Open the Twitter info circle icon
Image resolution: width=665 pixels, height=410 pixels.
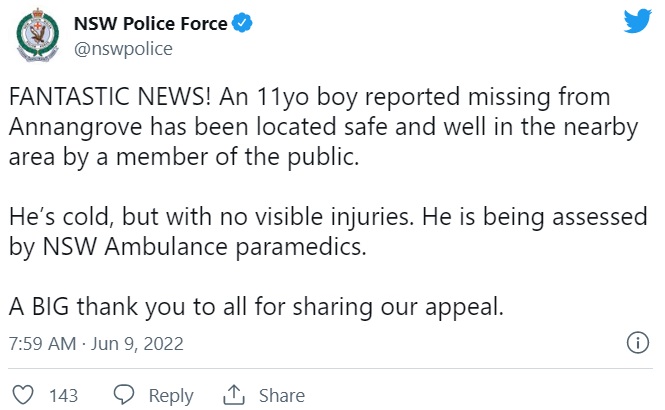(636, 343)
